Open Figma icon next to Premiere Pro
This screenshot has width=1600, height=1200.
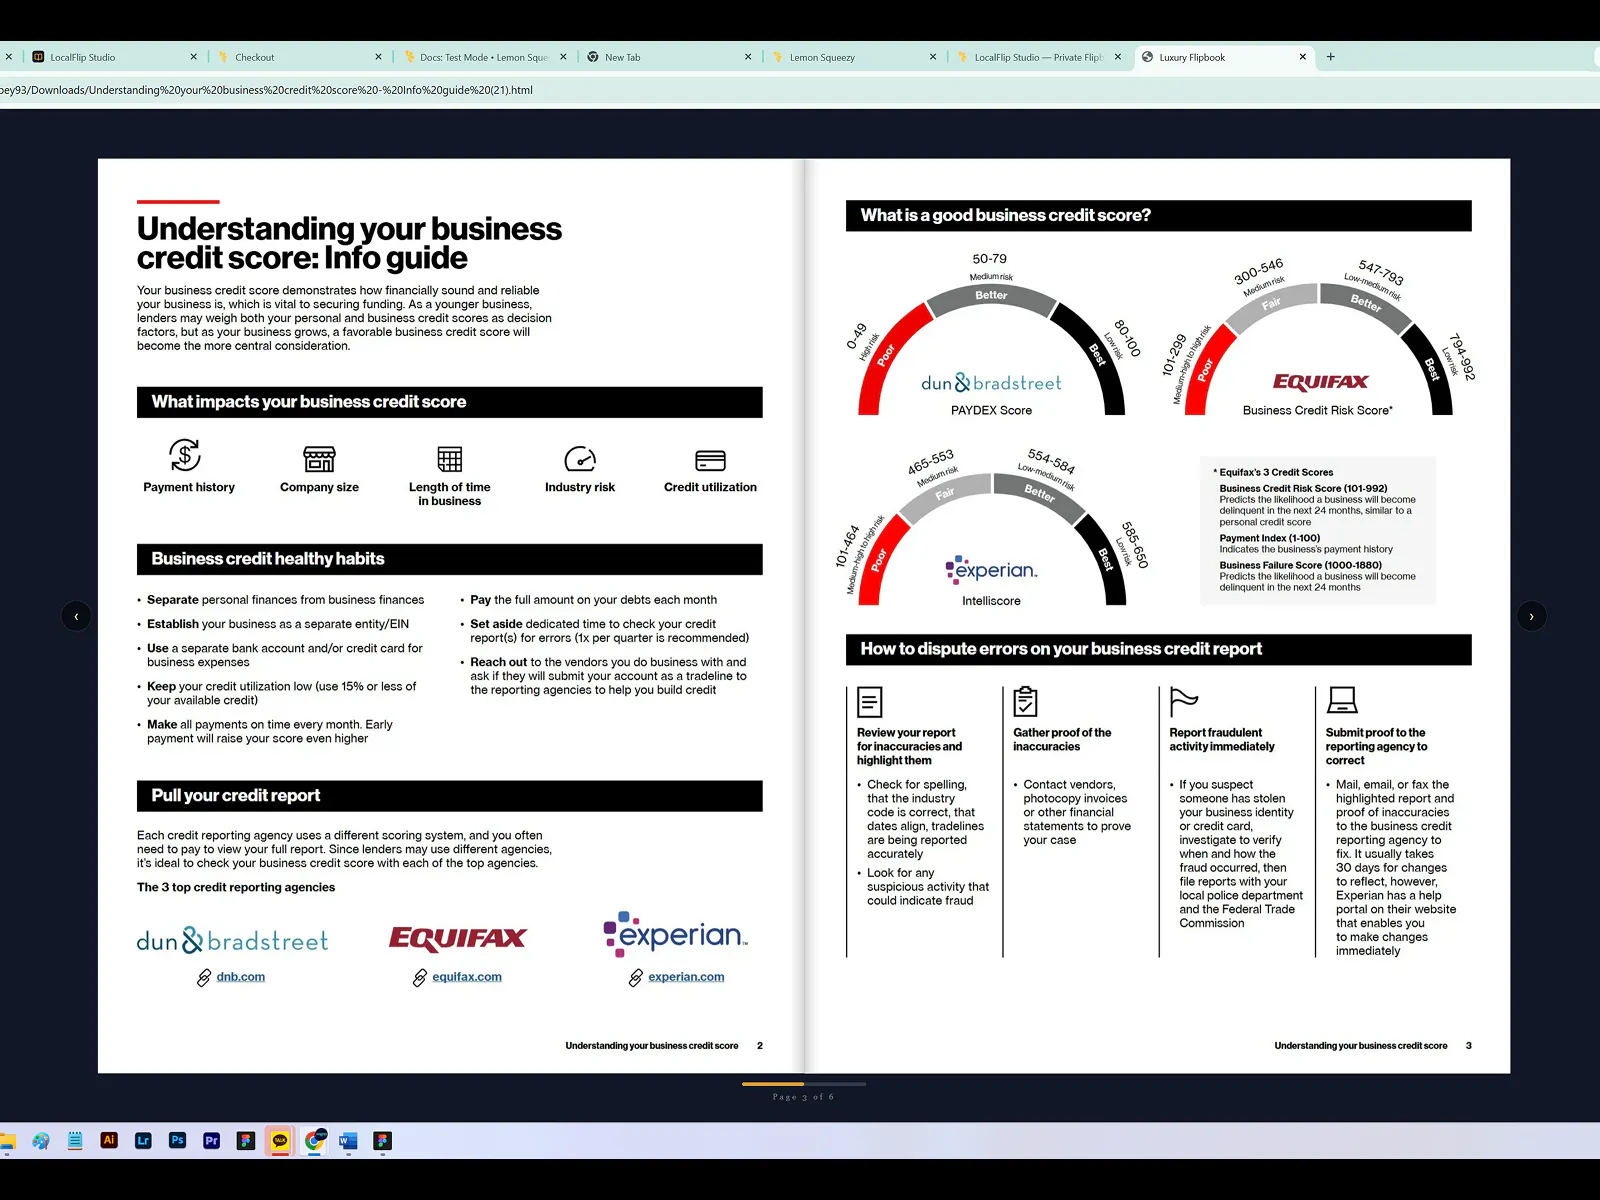coord(246,1140)
